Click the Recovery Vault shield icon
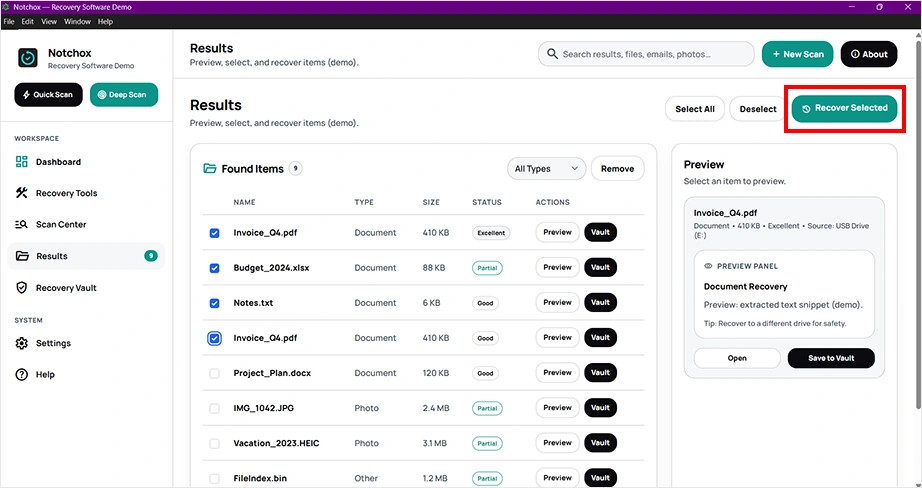 pyautogui.click(x=22, y=288)
